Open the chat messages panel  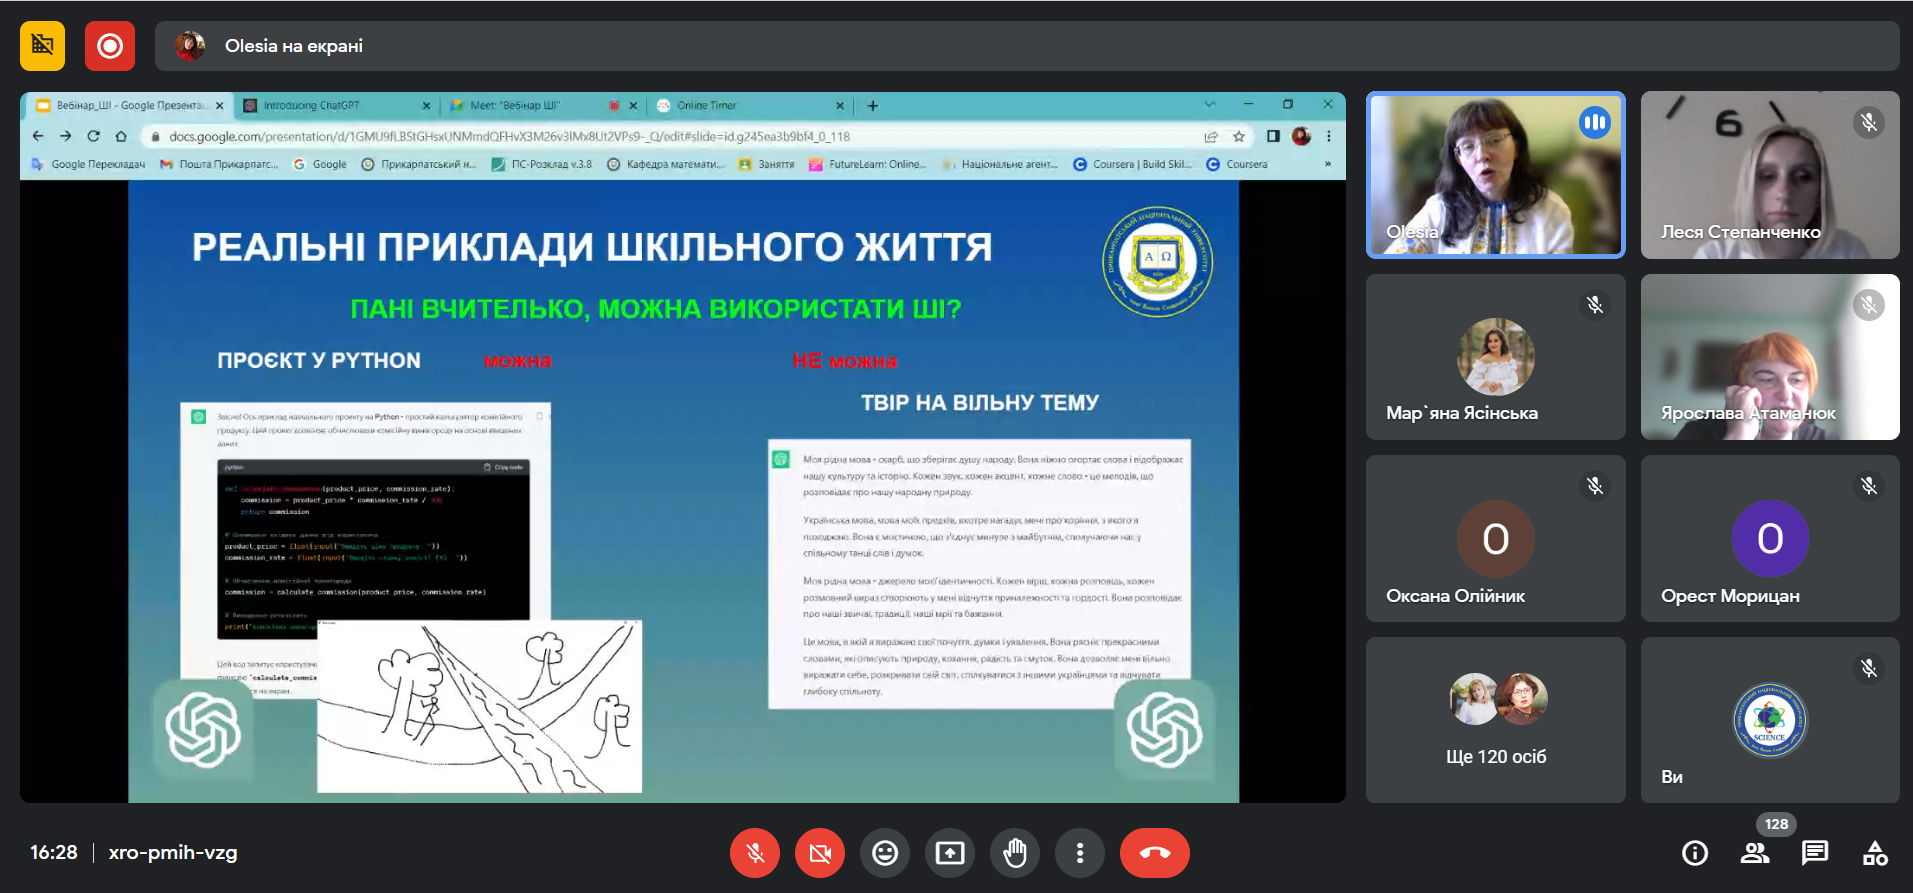pos(1815,853)
